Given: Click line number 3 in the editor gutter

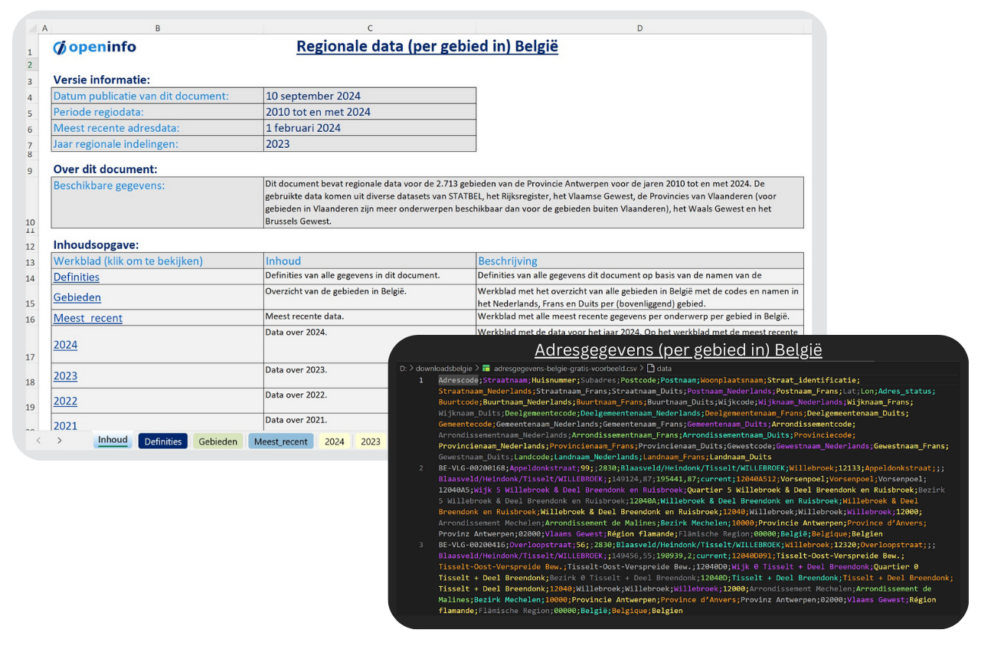Looking at the screenshot, I should tap(421, 544).
